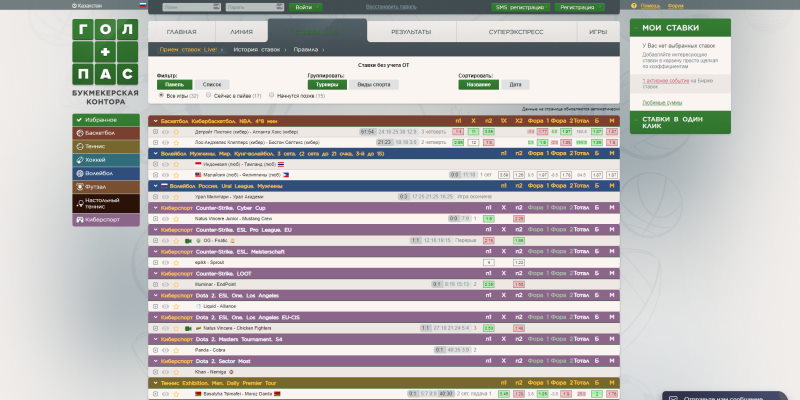
Task: Open the РЕЗУЛЬТАТЫ tab
Action: 411,32
